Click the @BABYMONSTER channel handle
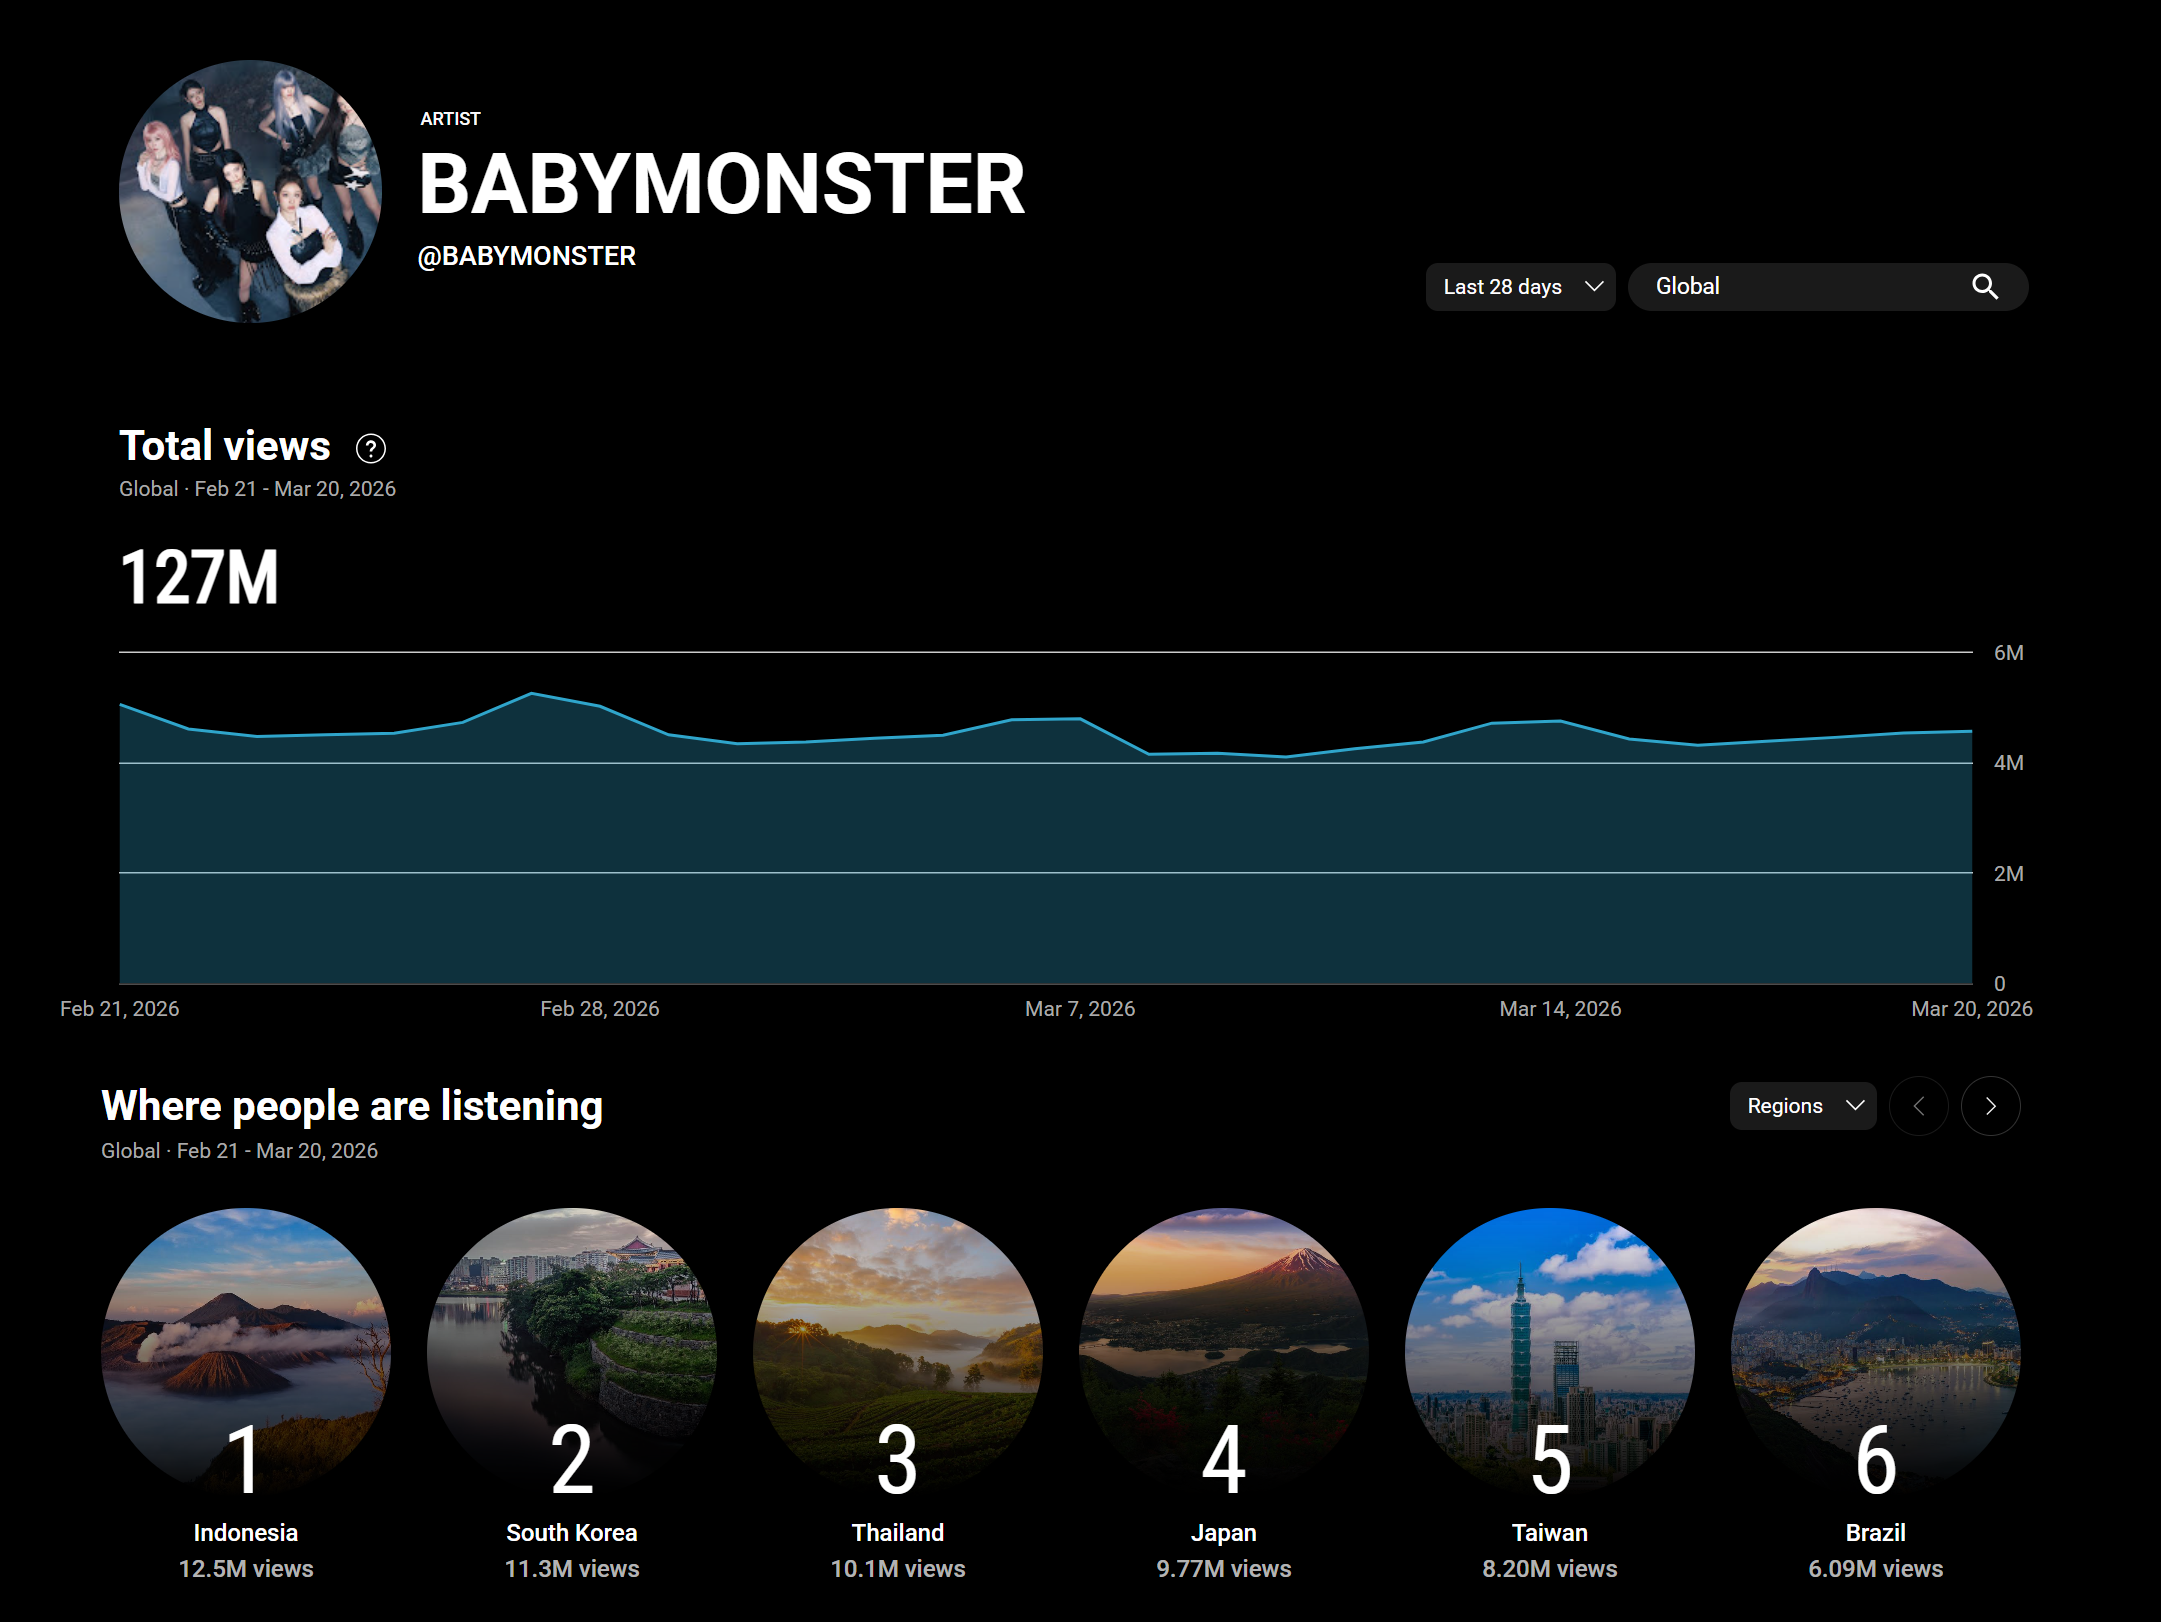 [526, 257]
